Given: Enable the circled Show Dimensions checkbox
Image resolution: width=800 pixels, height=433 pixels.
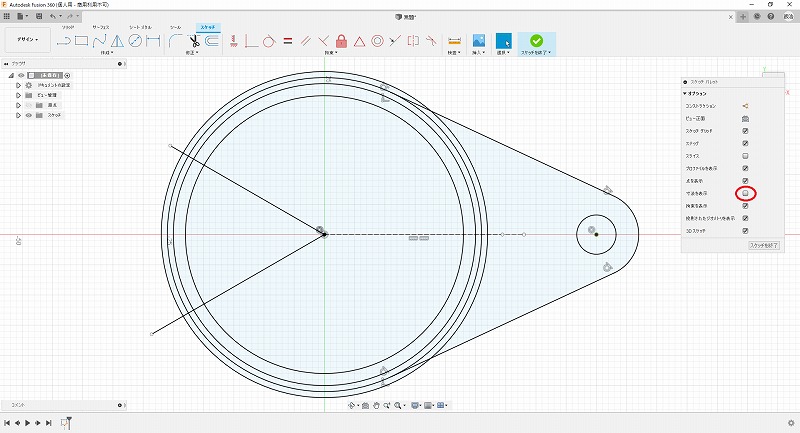Looking at the screenshot, I should pos(745,193).
